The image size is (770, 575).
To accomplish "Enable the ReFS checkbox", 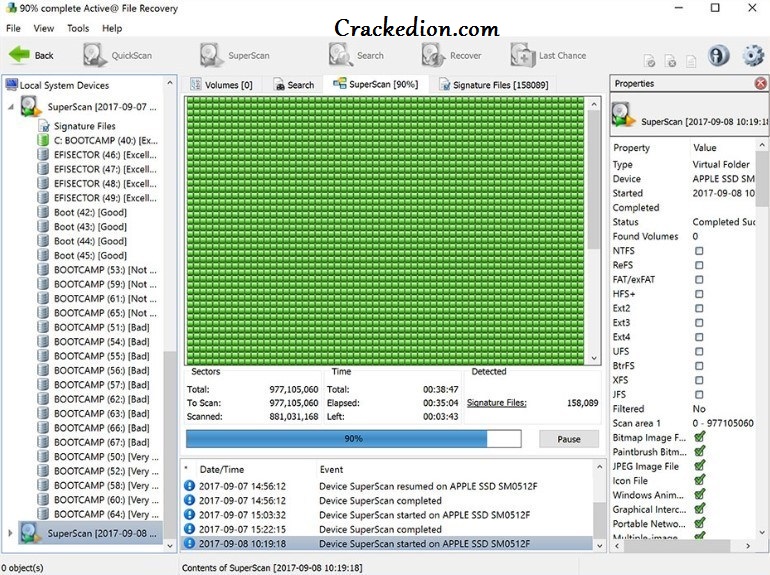I will (699, 265).
